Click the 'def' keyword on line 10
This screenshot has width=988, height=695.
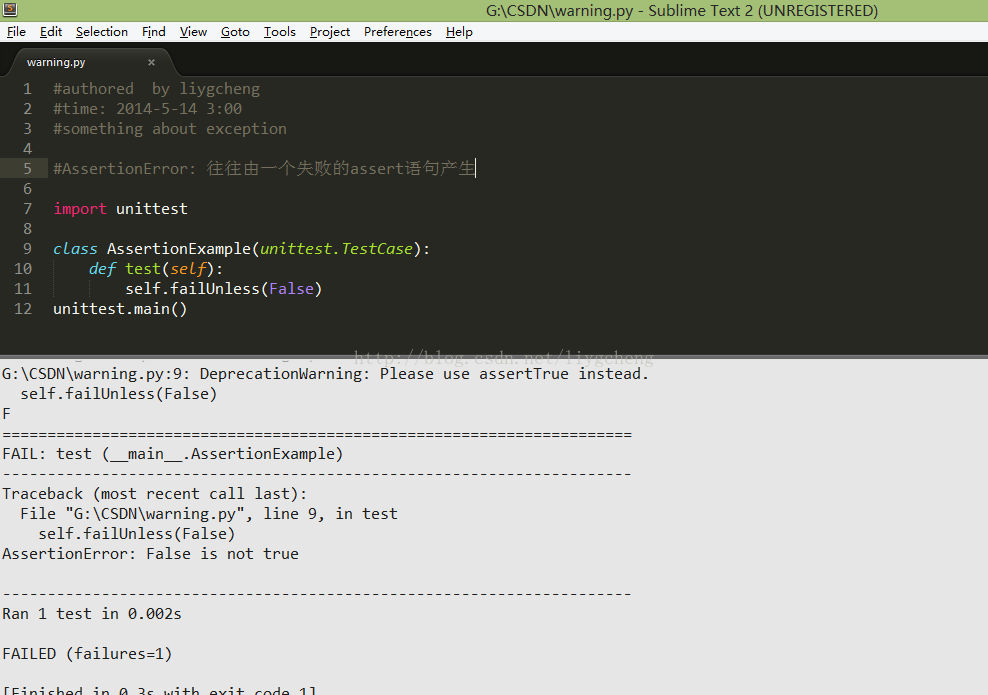(x=102, y=269)
